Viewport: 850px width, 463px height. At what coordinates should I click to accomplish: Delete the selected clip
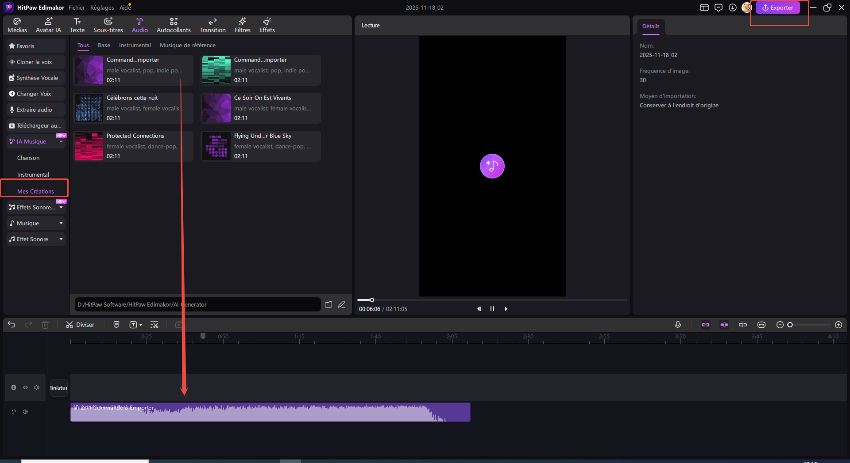[x=45, y=325]
